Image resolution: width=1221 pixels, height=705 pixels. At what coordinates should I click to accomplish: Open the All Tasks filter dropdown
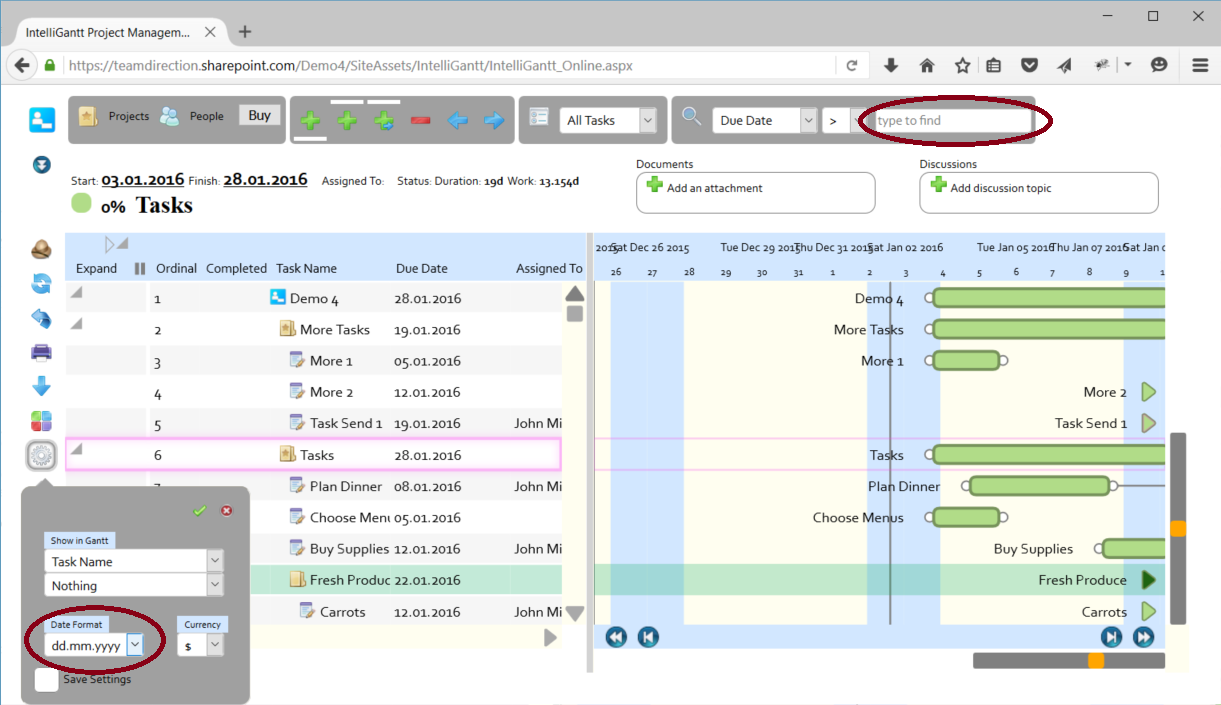point(607,121)
